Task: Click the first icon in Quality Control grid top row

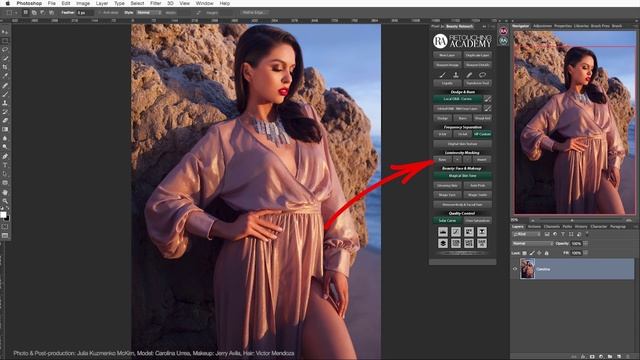Action: [443, 232]
